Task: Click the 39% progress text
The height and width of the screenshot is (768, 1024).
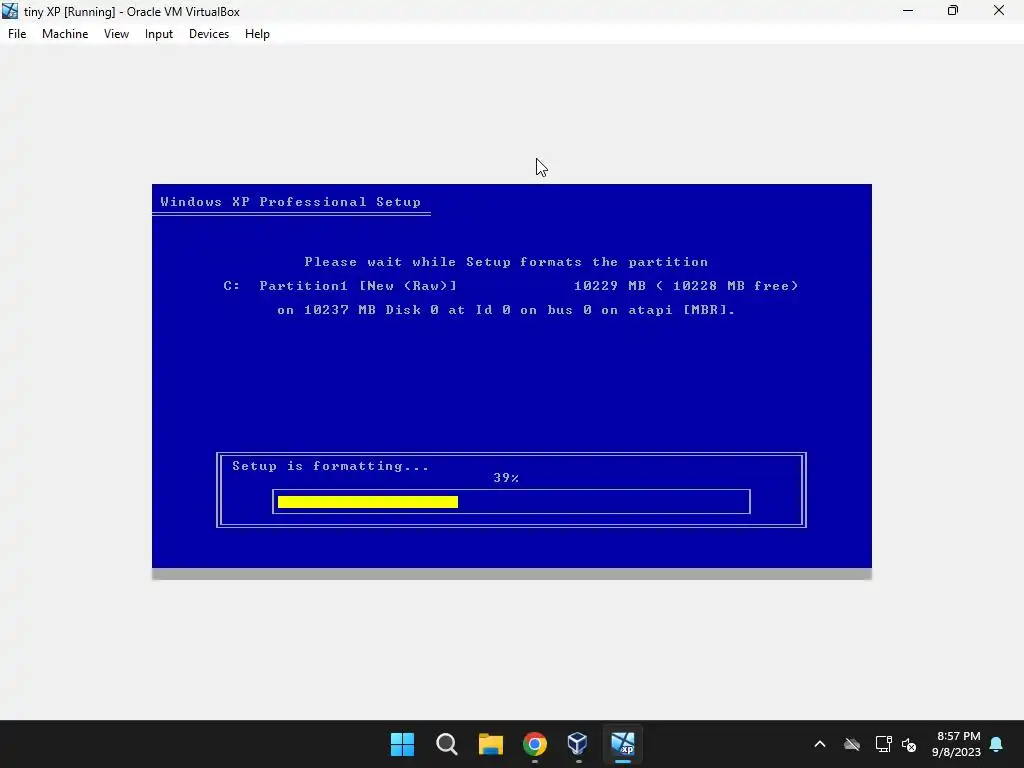Action: 506,477
